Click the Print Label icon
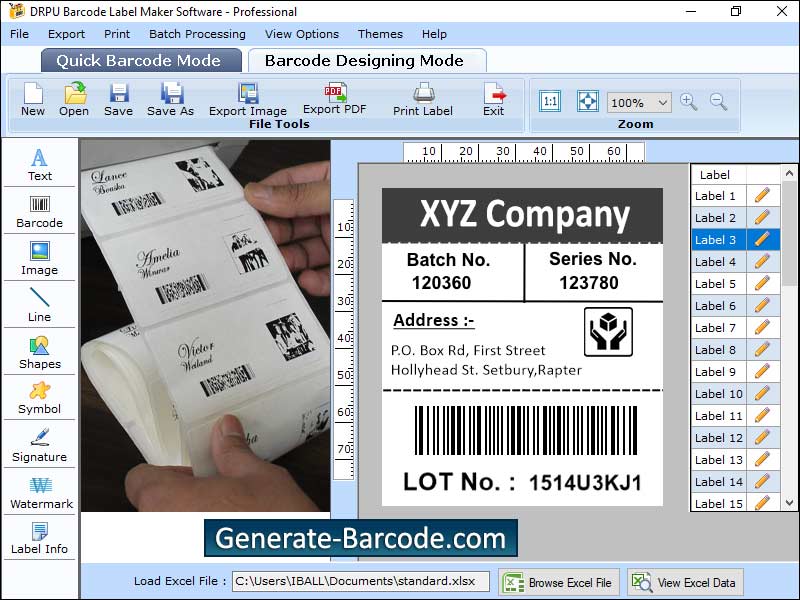The image size is (800, 600). (422, 98)
